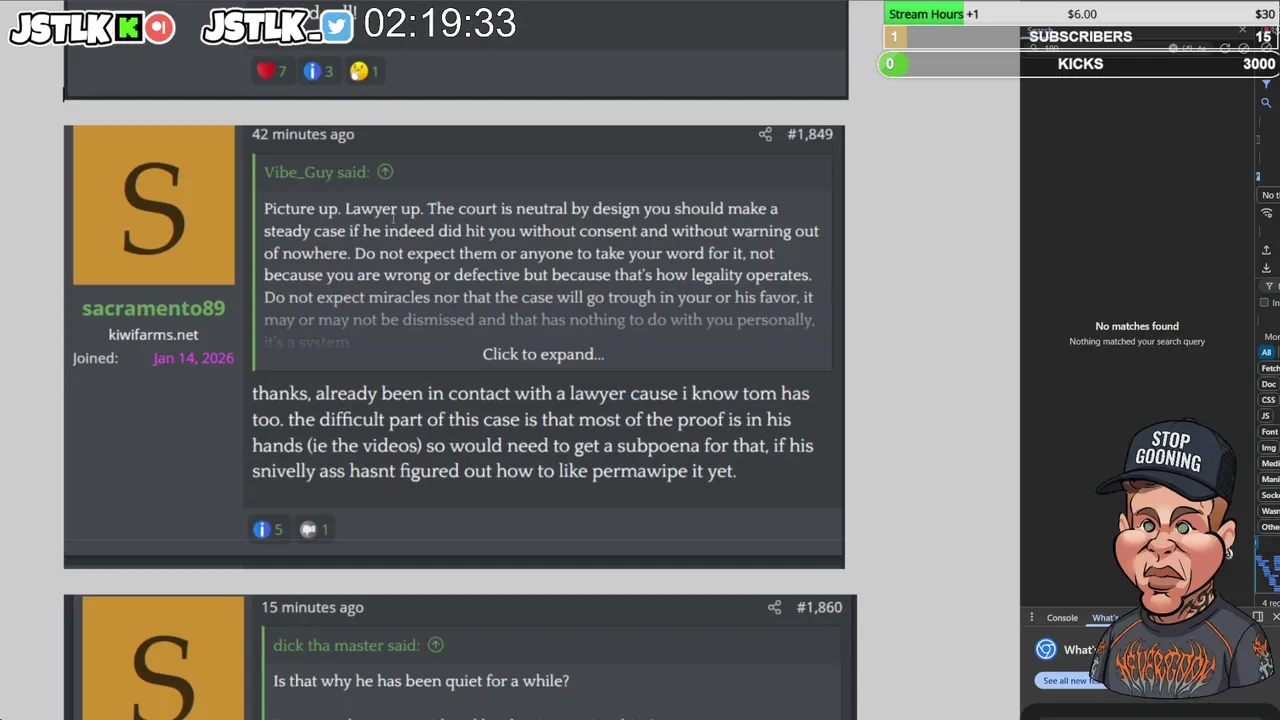
Task: Open the DevTools network search magnifier
Action: click(x=1266, y=103)
